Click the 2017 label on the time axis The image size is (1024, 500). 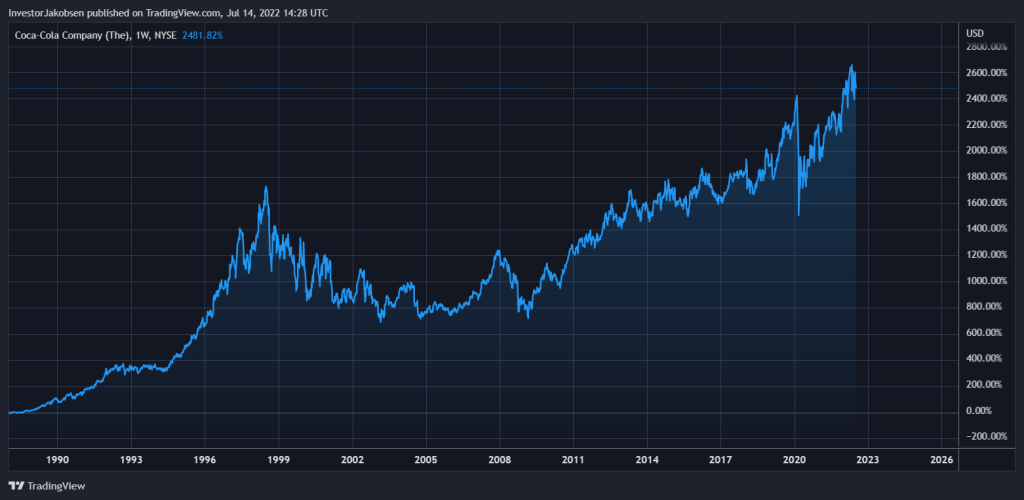tap(720, 460)
